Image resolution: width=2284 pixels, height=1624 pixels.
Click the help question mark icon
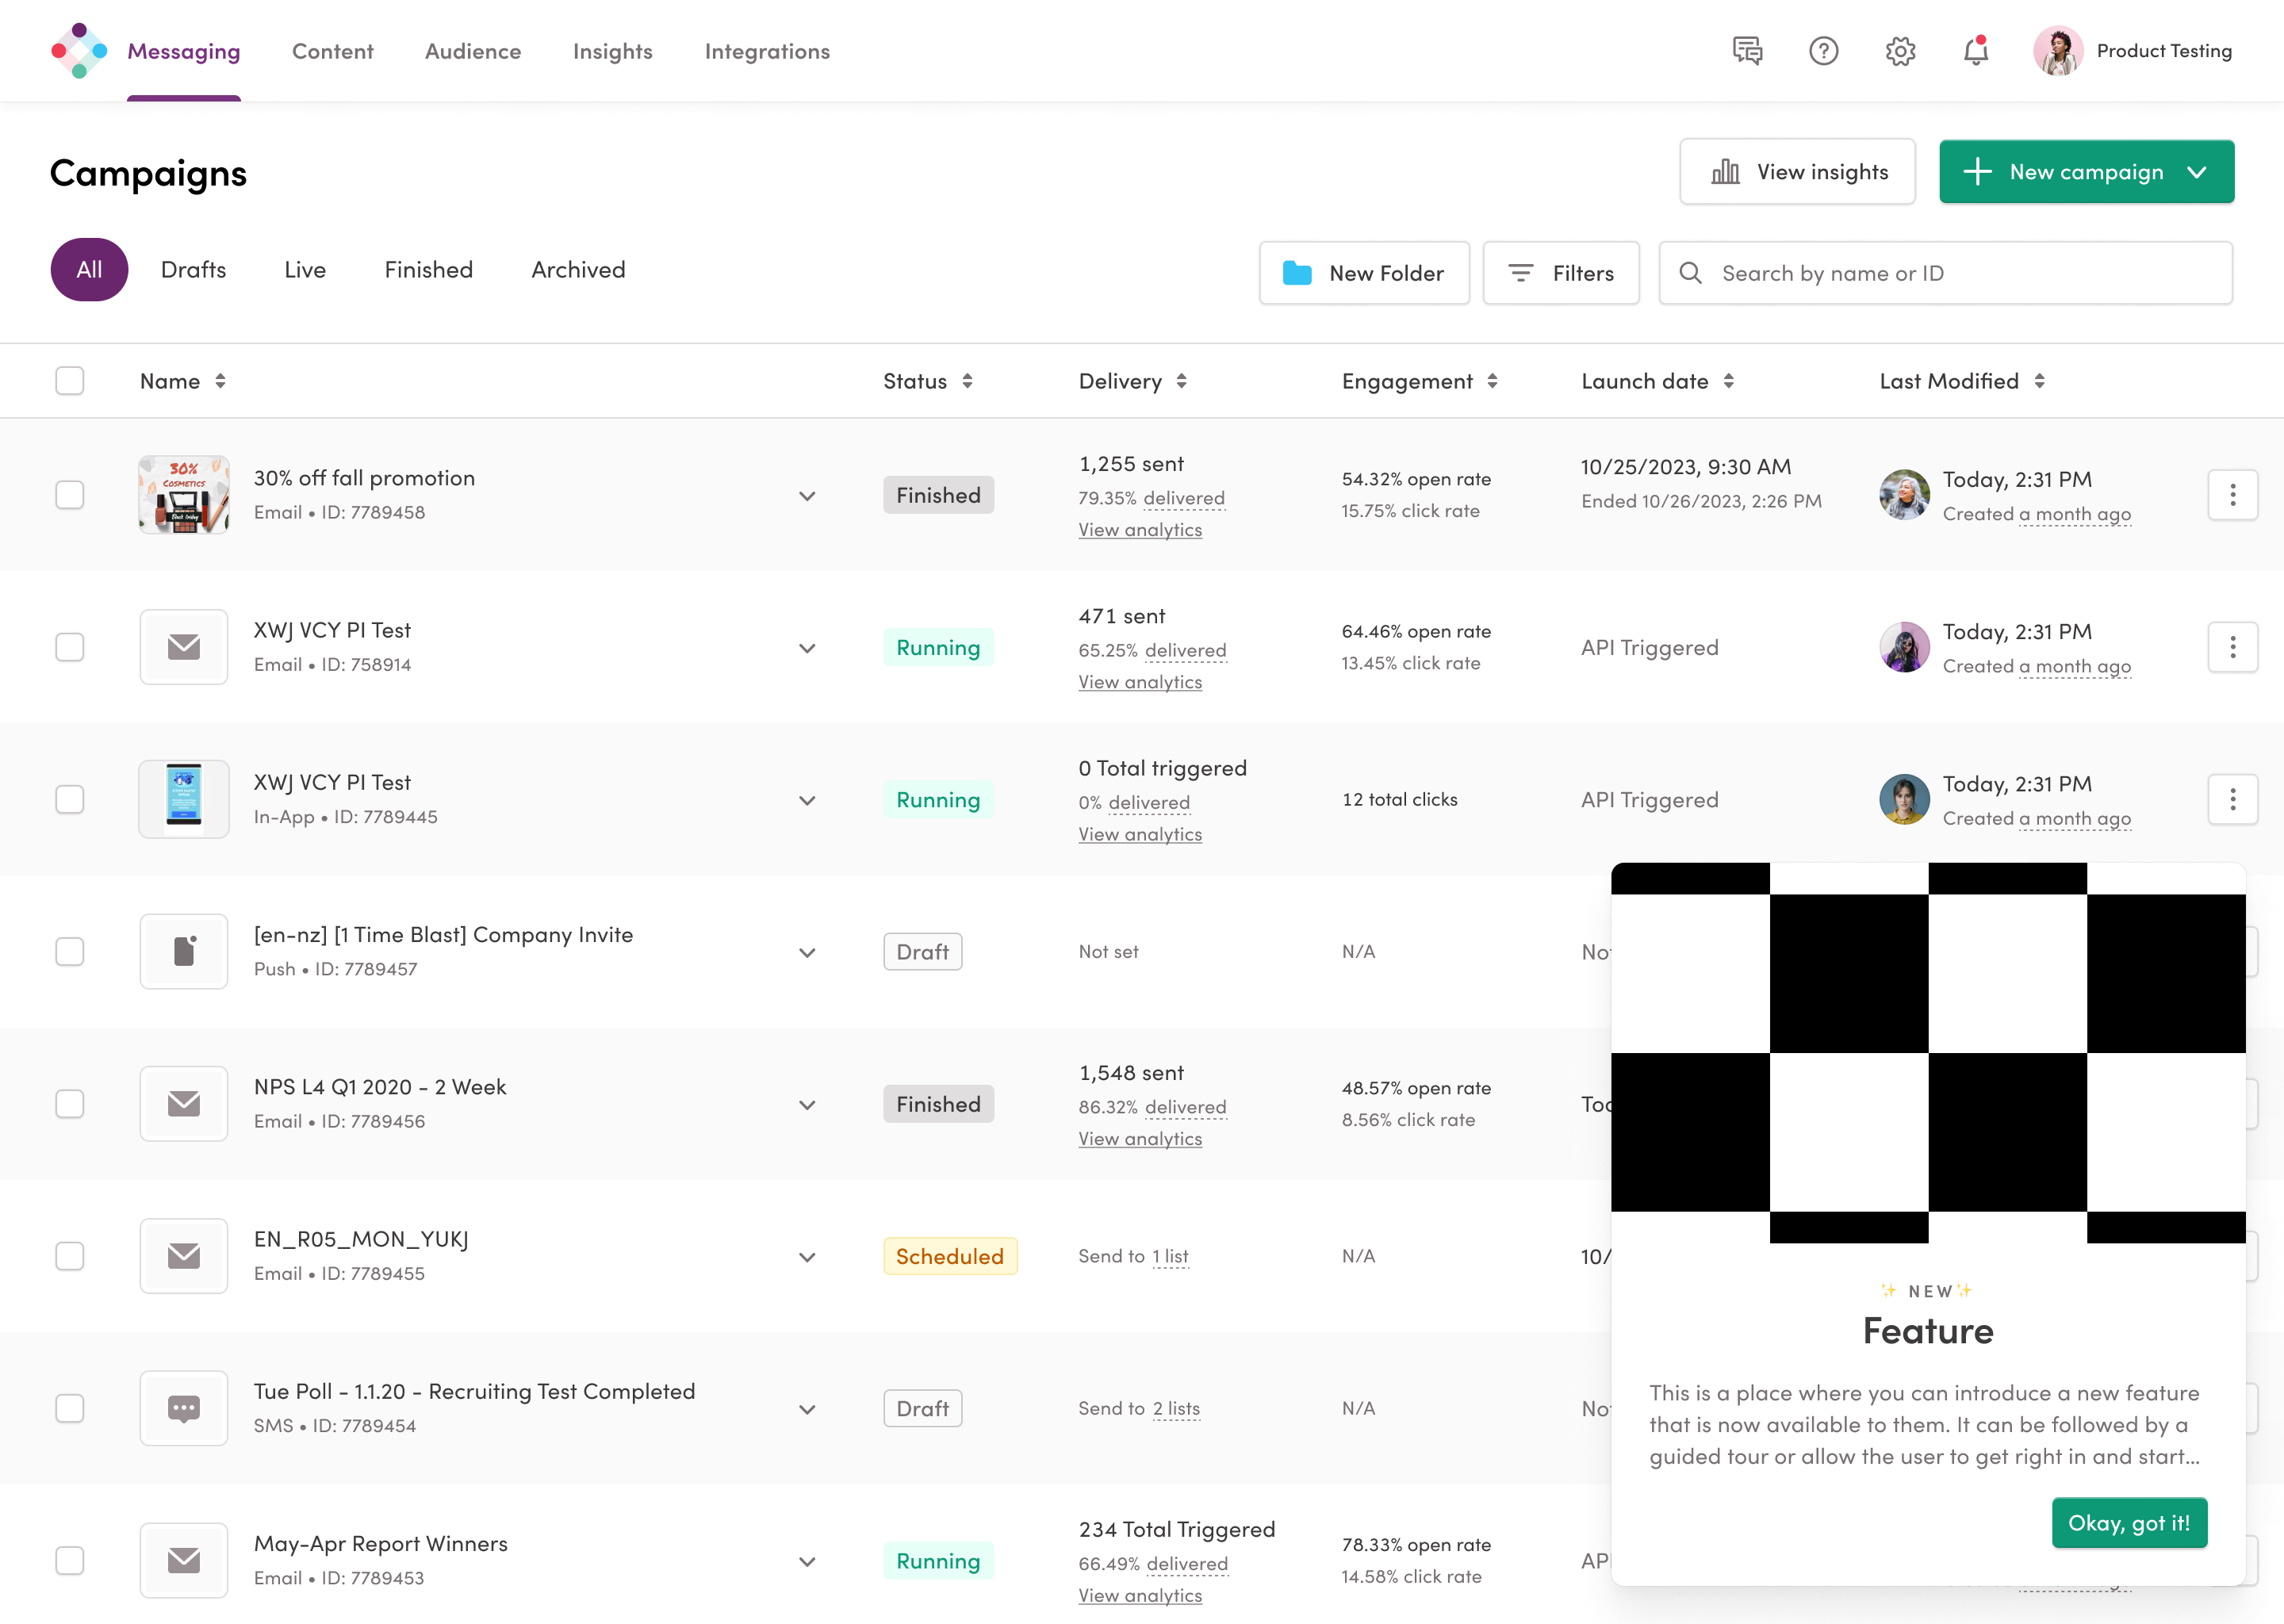tap(1823, 51)
